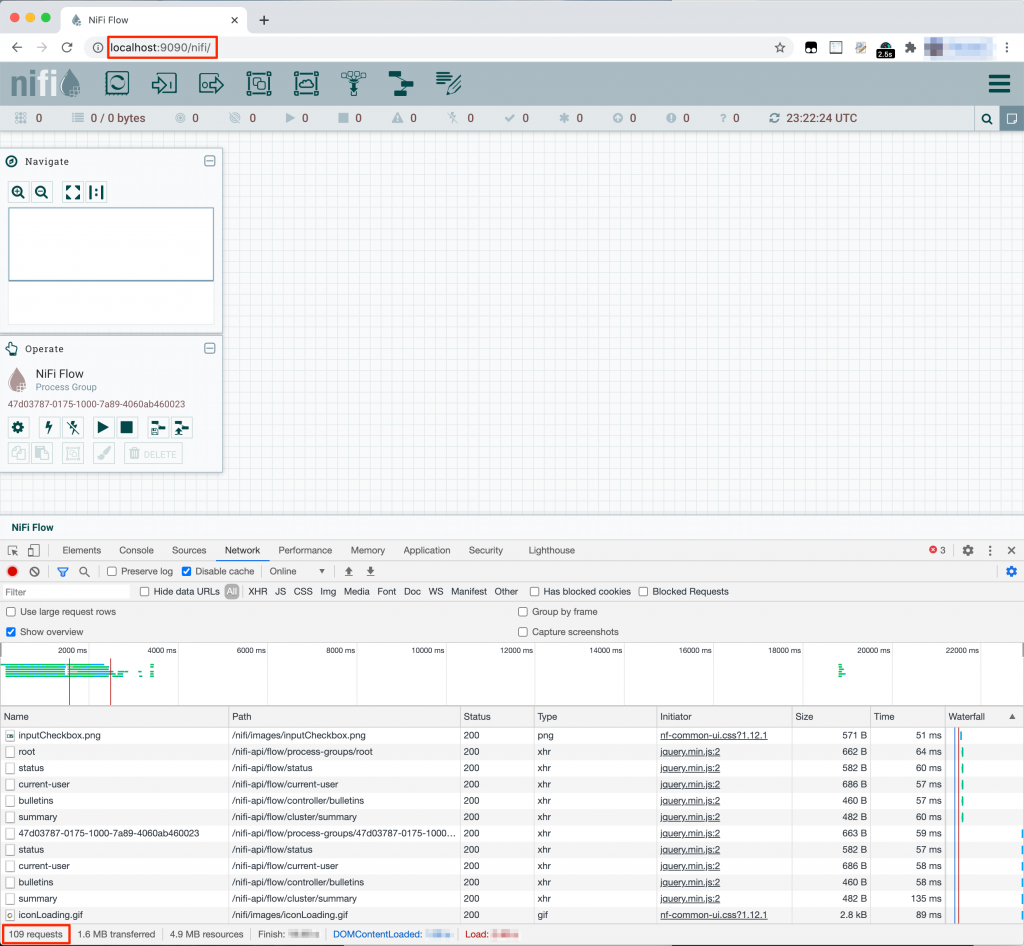Click the Remote Process Group cloud icon

pos(306,84)
